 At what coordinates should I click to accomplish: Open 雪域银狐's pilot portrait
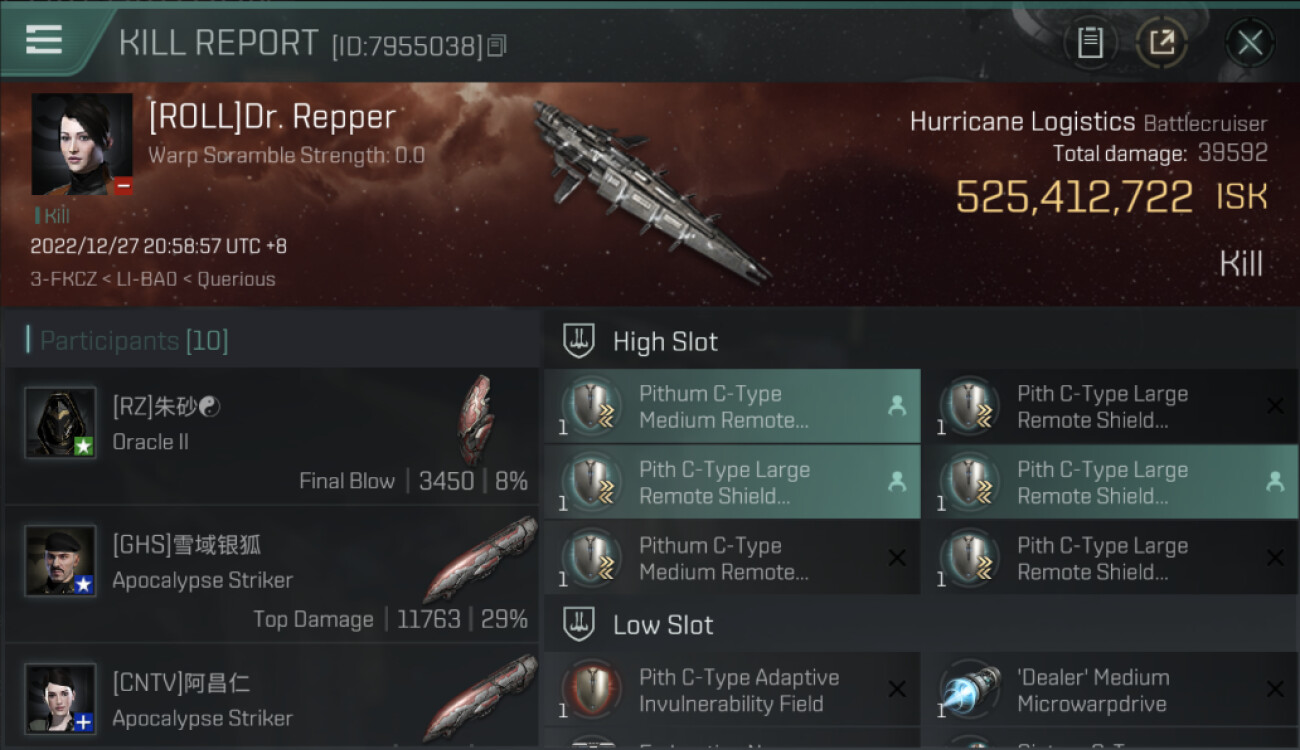pyautogui.click(x=61, y=561)
